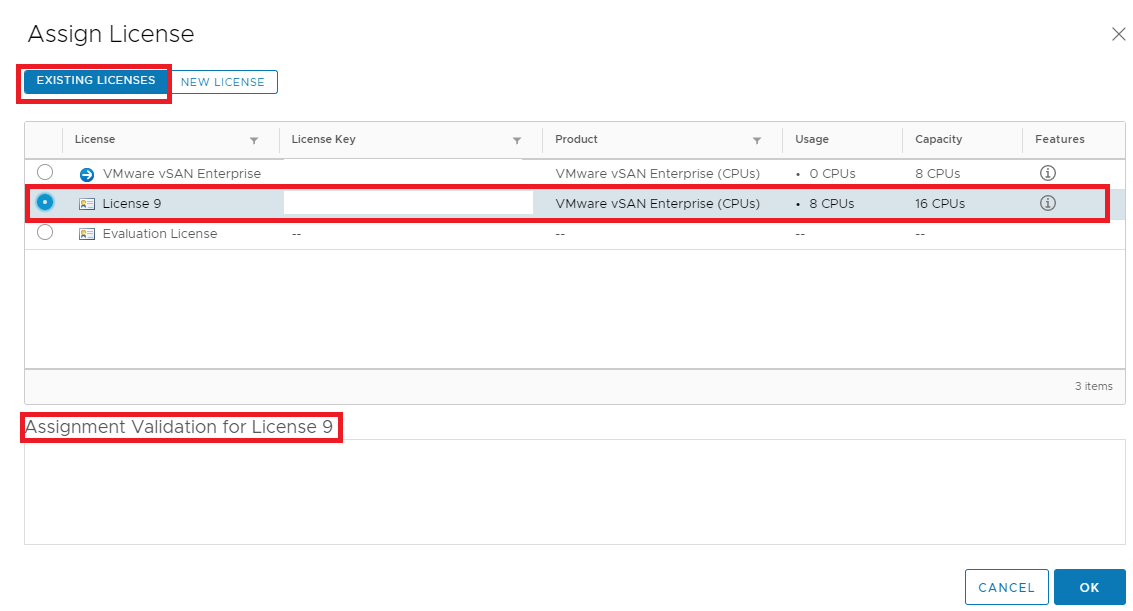The image size is (1133, 611).
Task: Open features info for VMware vSAN Enterprise row
Action: tap(1047, 173)
